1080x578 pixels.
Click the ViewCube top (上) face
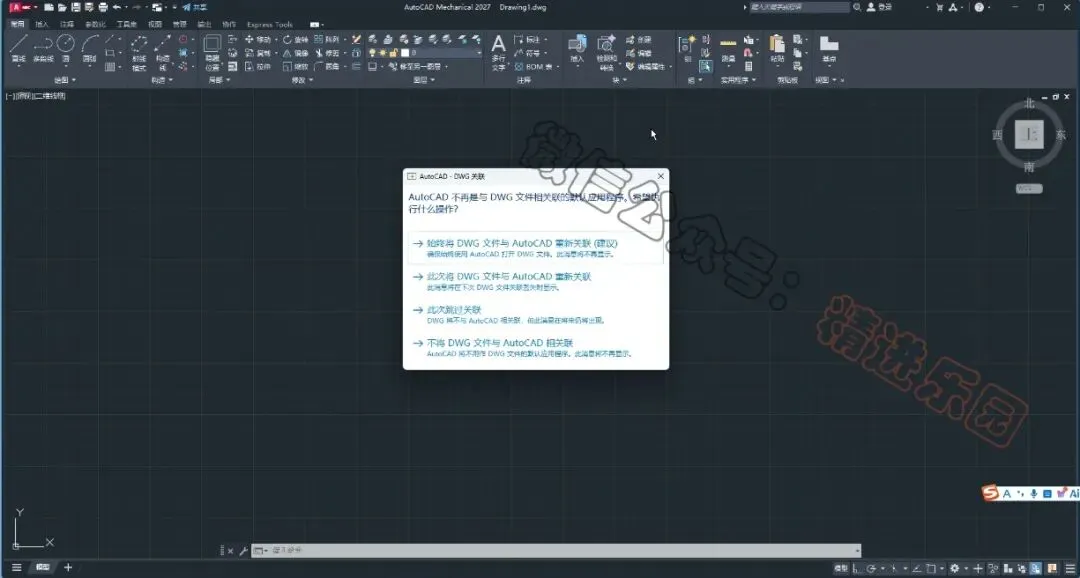tap(1030, 134)
